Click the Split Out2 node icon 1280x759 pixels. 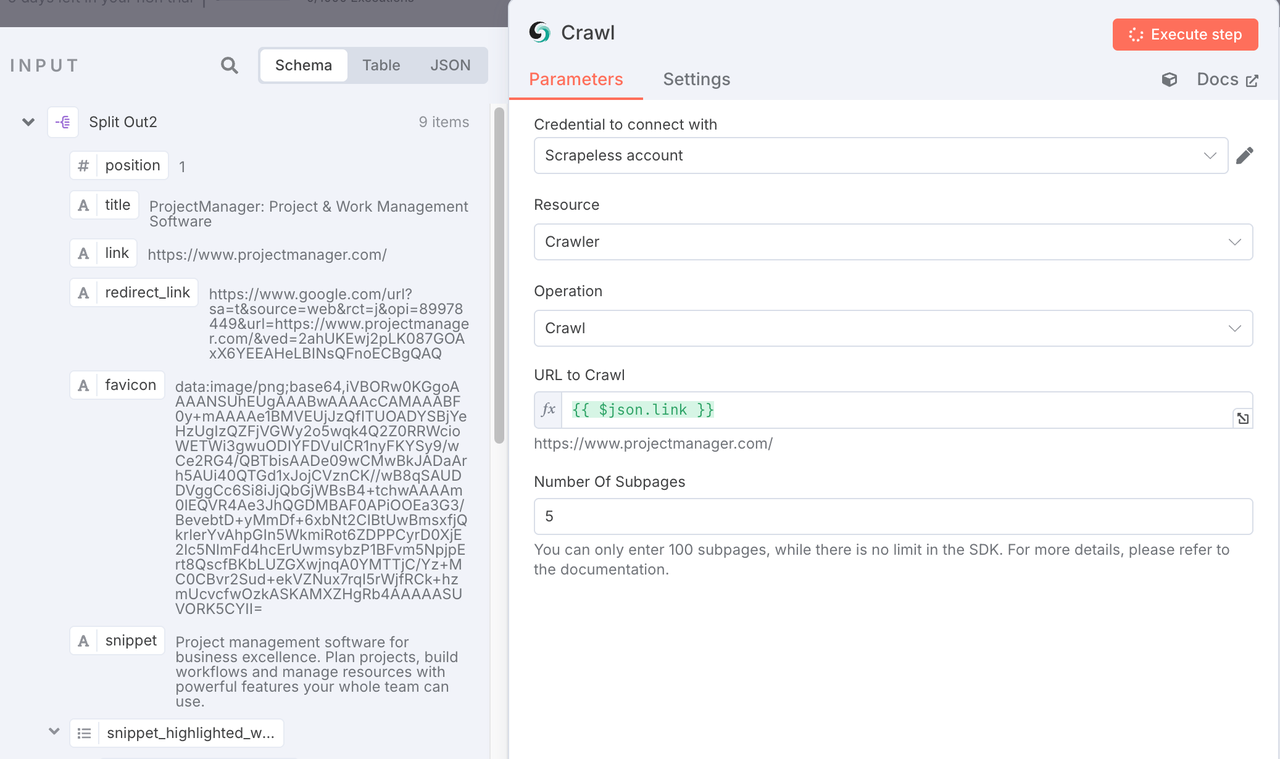[x=63, y=122]
